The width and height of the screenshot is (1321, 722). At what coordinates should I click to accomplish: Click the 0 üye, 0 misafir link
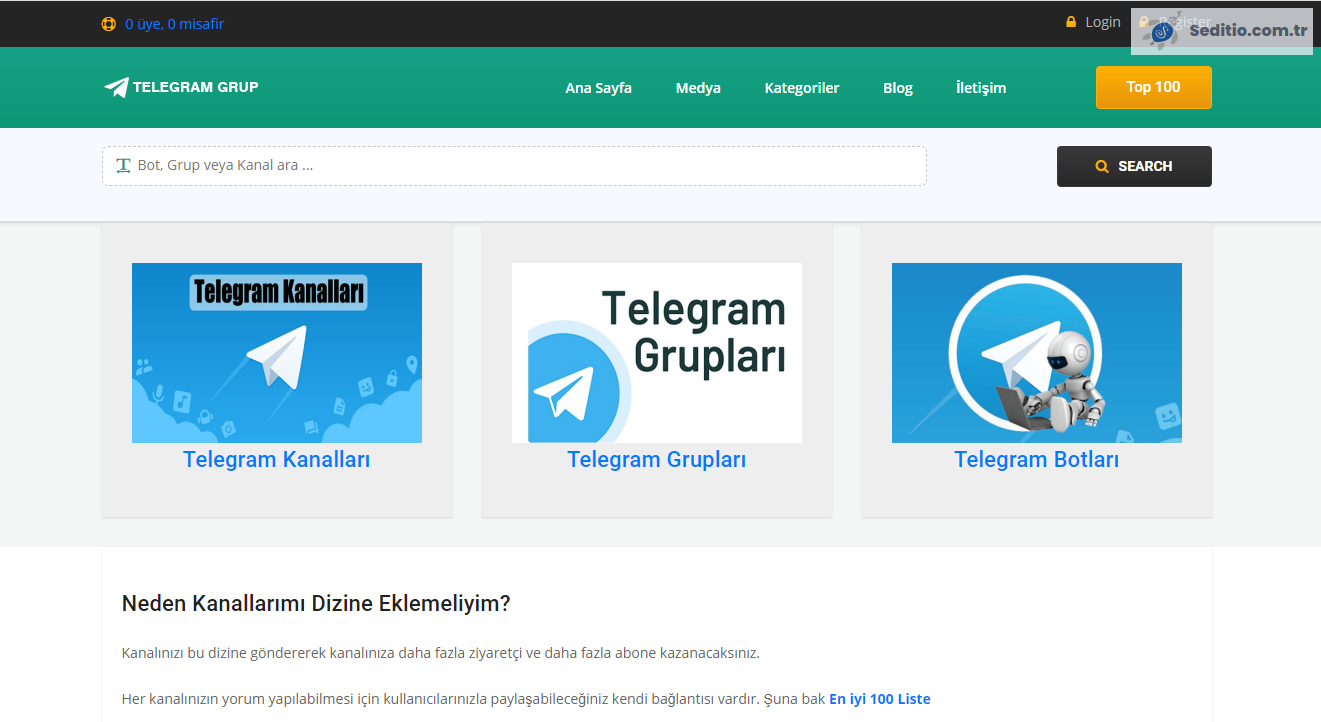[174, 24]
